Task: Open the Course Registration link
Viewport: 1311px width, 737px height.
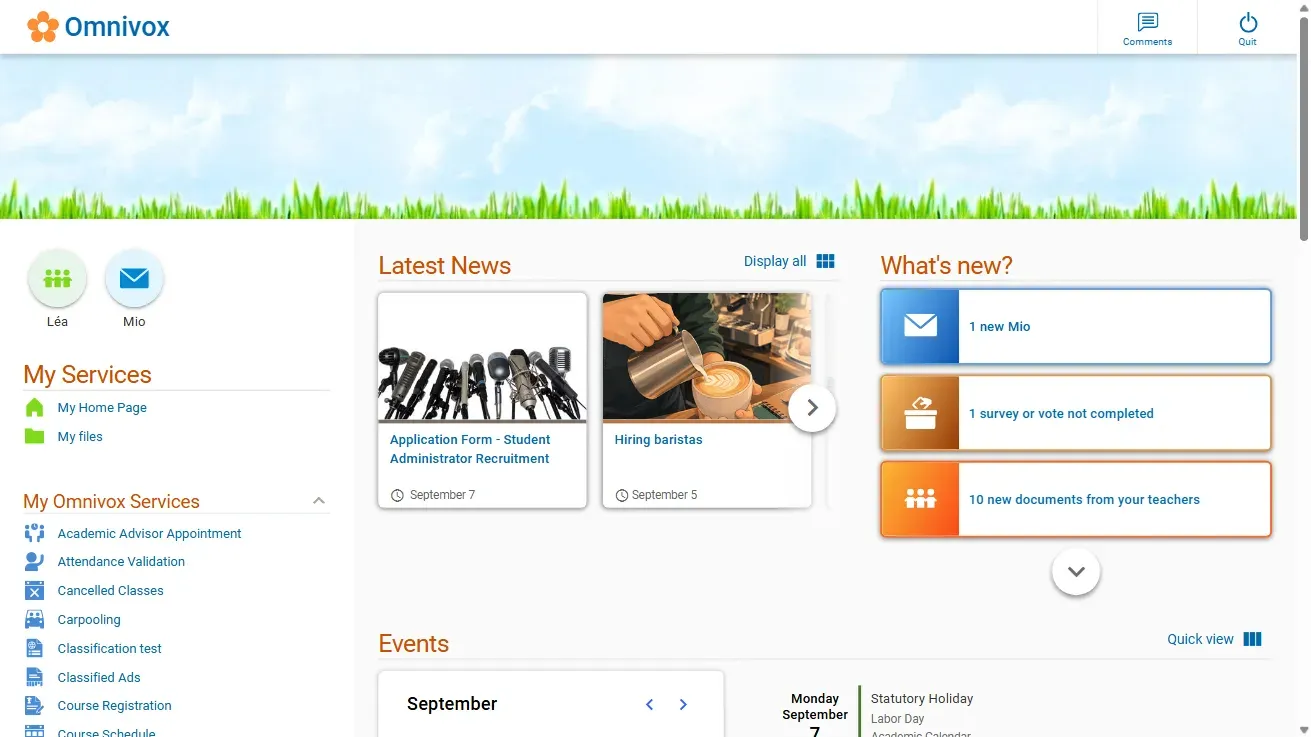Action: pos(114,705)
